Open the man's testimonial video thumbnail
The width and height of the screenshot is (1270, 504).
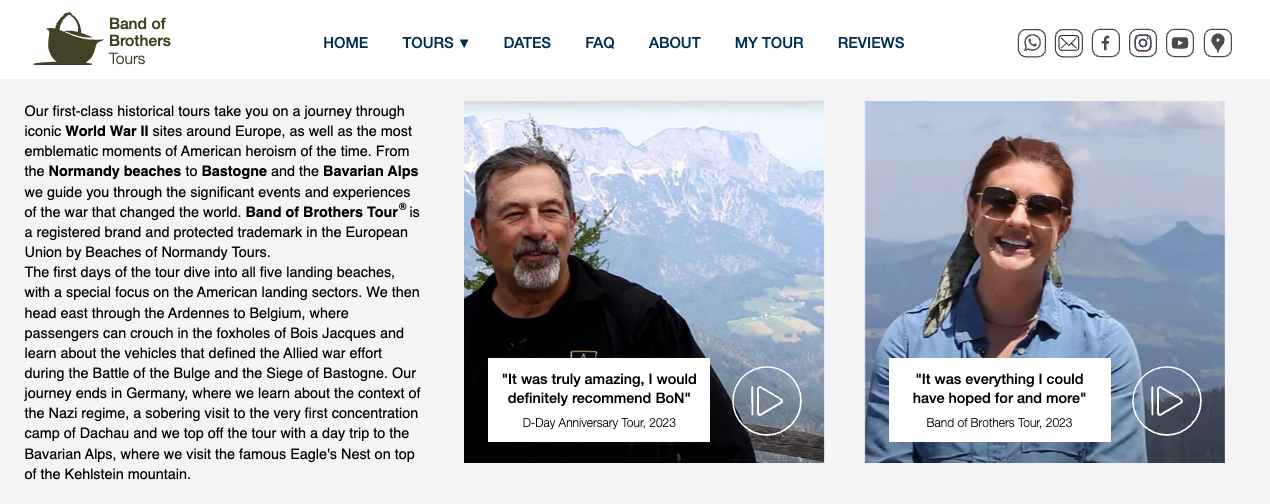(x=644, y=282)
